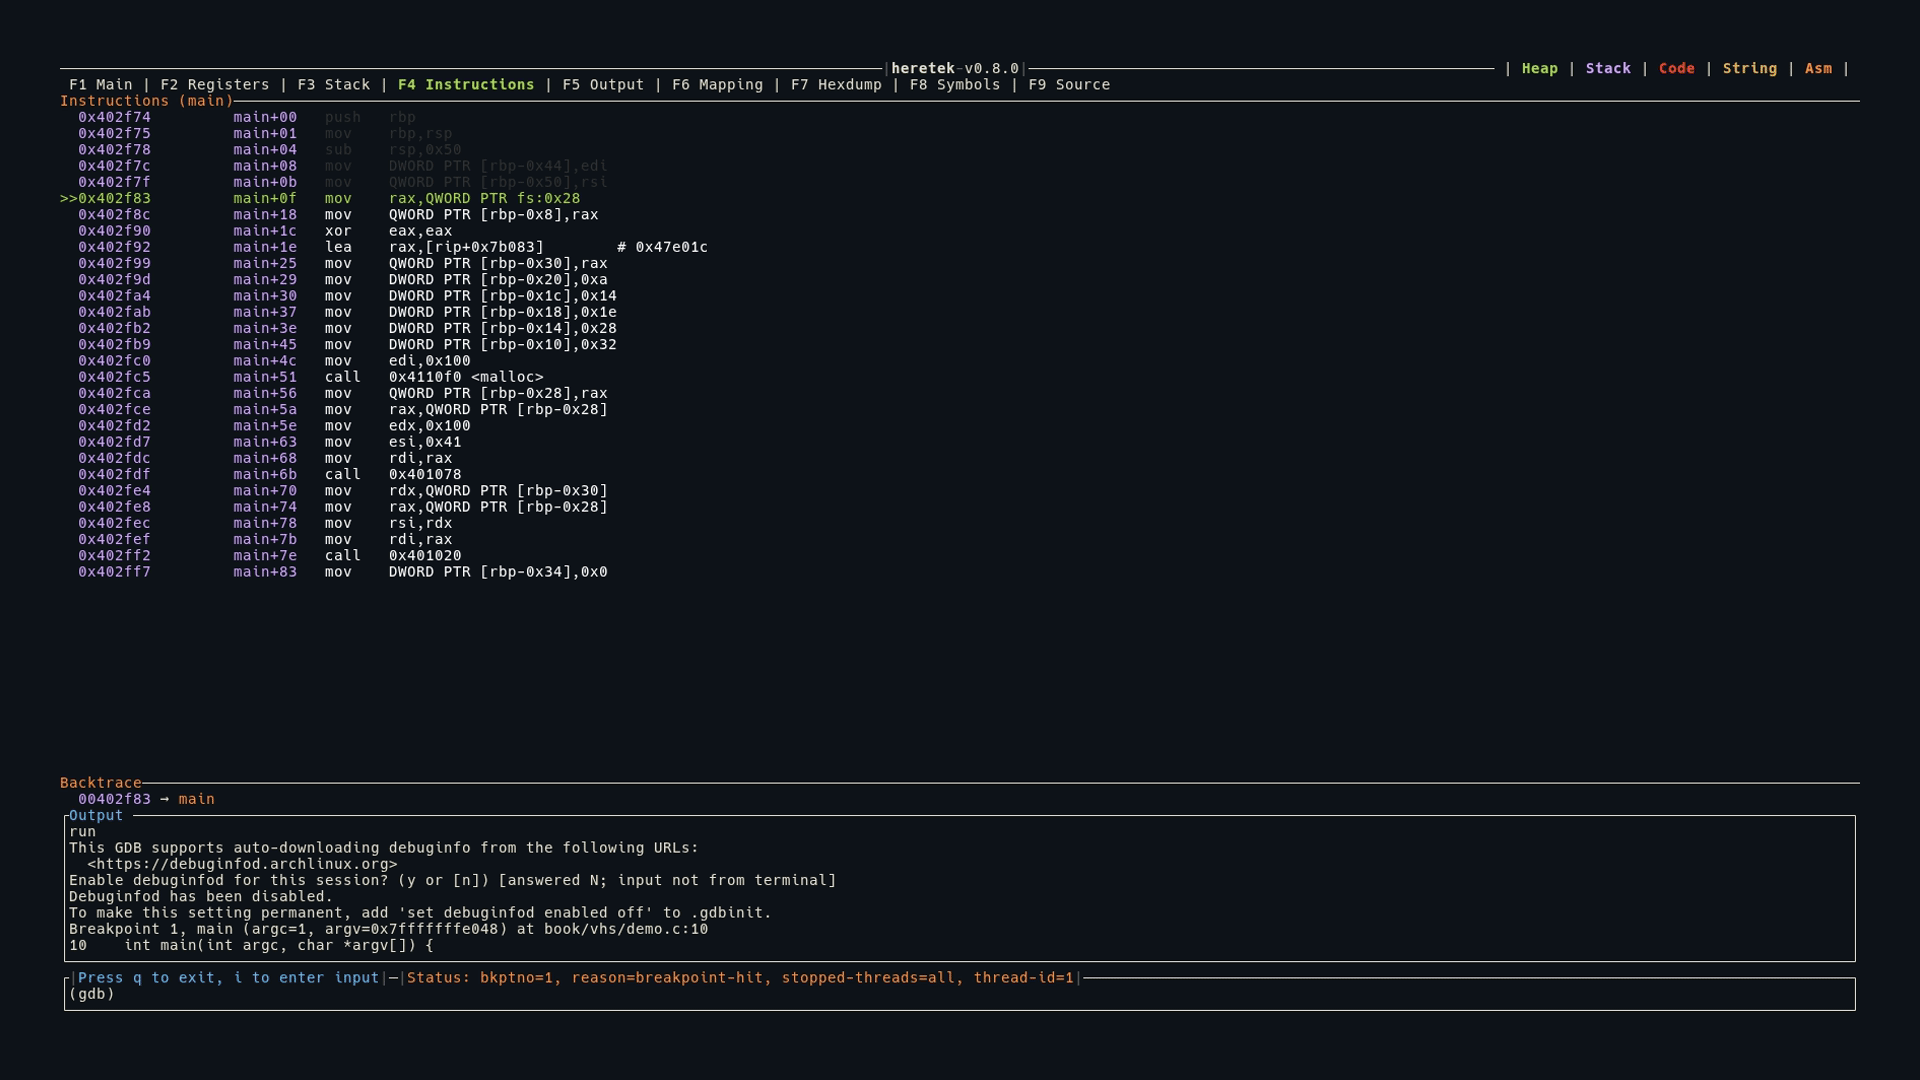Click the call malloc instruction line

434,377
